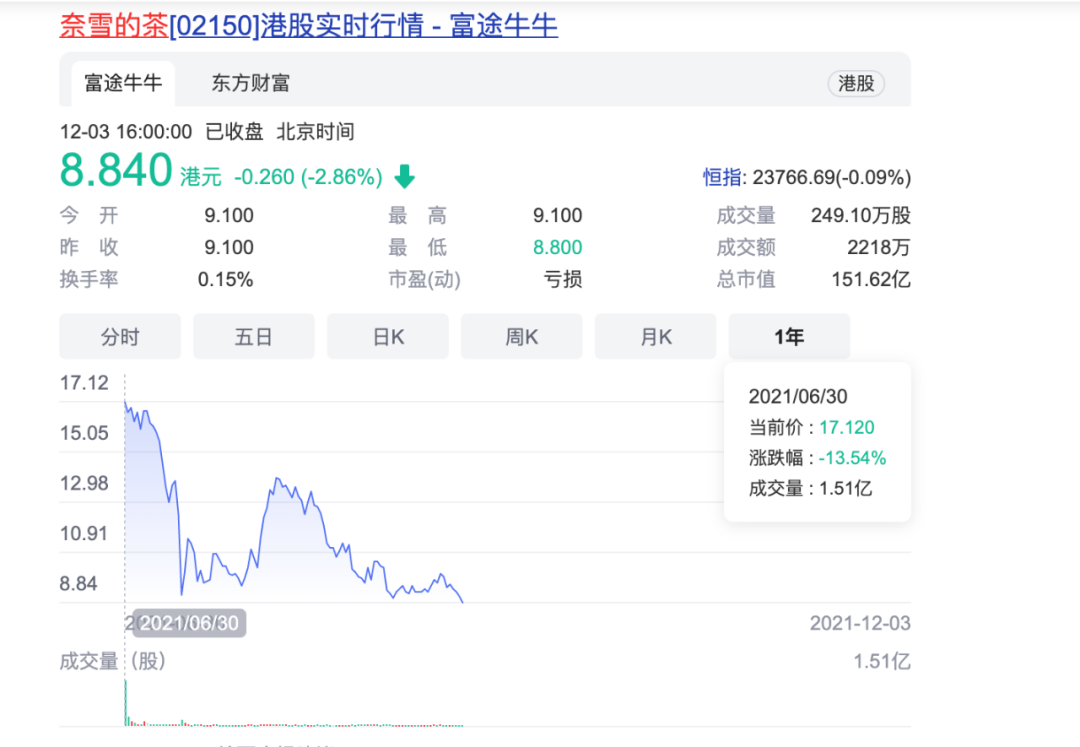This screenshot has width=1080, height=747.
Task: Select the 月K chart view
Action: coord(656,337)
